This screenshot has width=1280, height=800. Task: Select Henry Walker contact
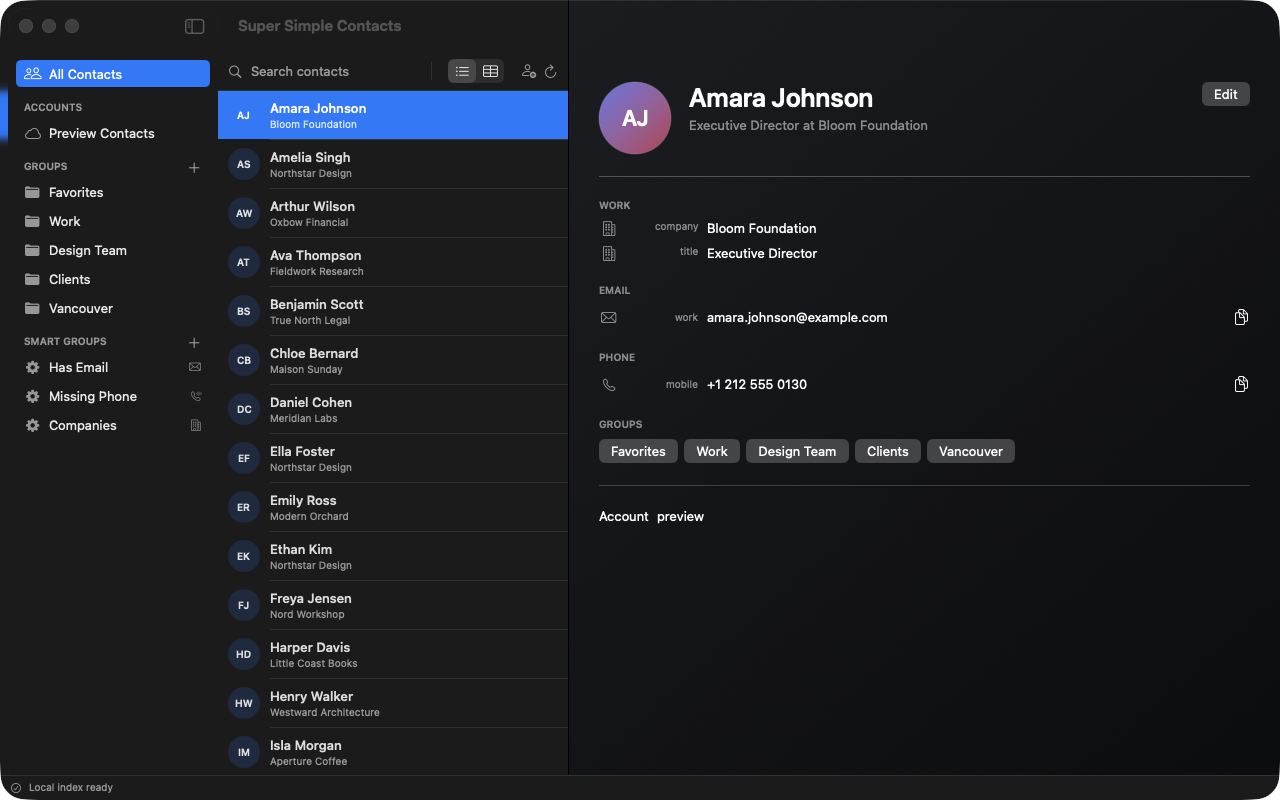tap(393, 703)
